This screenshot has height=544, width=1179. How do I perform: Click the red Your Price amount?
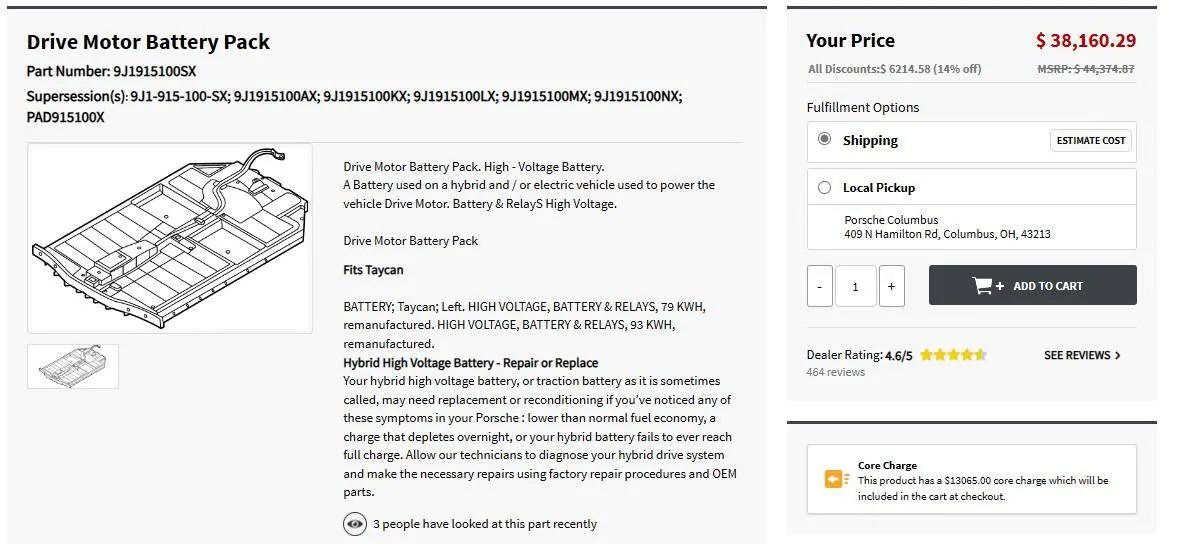[1086, 41]
